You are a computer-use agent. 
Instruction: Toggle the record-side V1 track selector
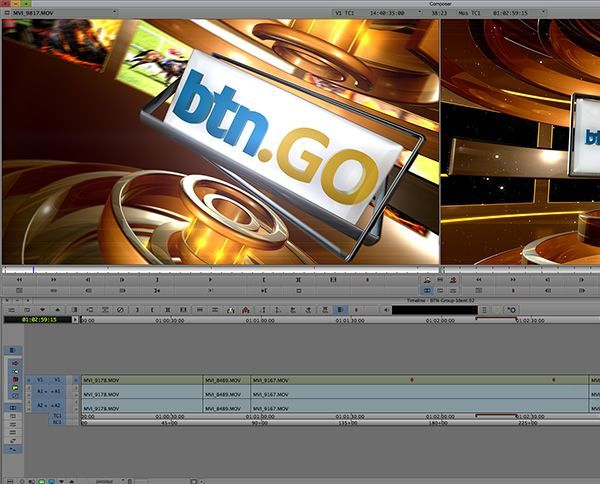(x=57, y=380)
